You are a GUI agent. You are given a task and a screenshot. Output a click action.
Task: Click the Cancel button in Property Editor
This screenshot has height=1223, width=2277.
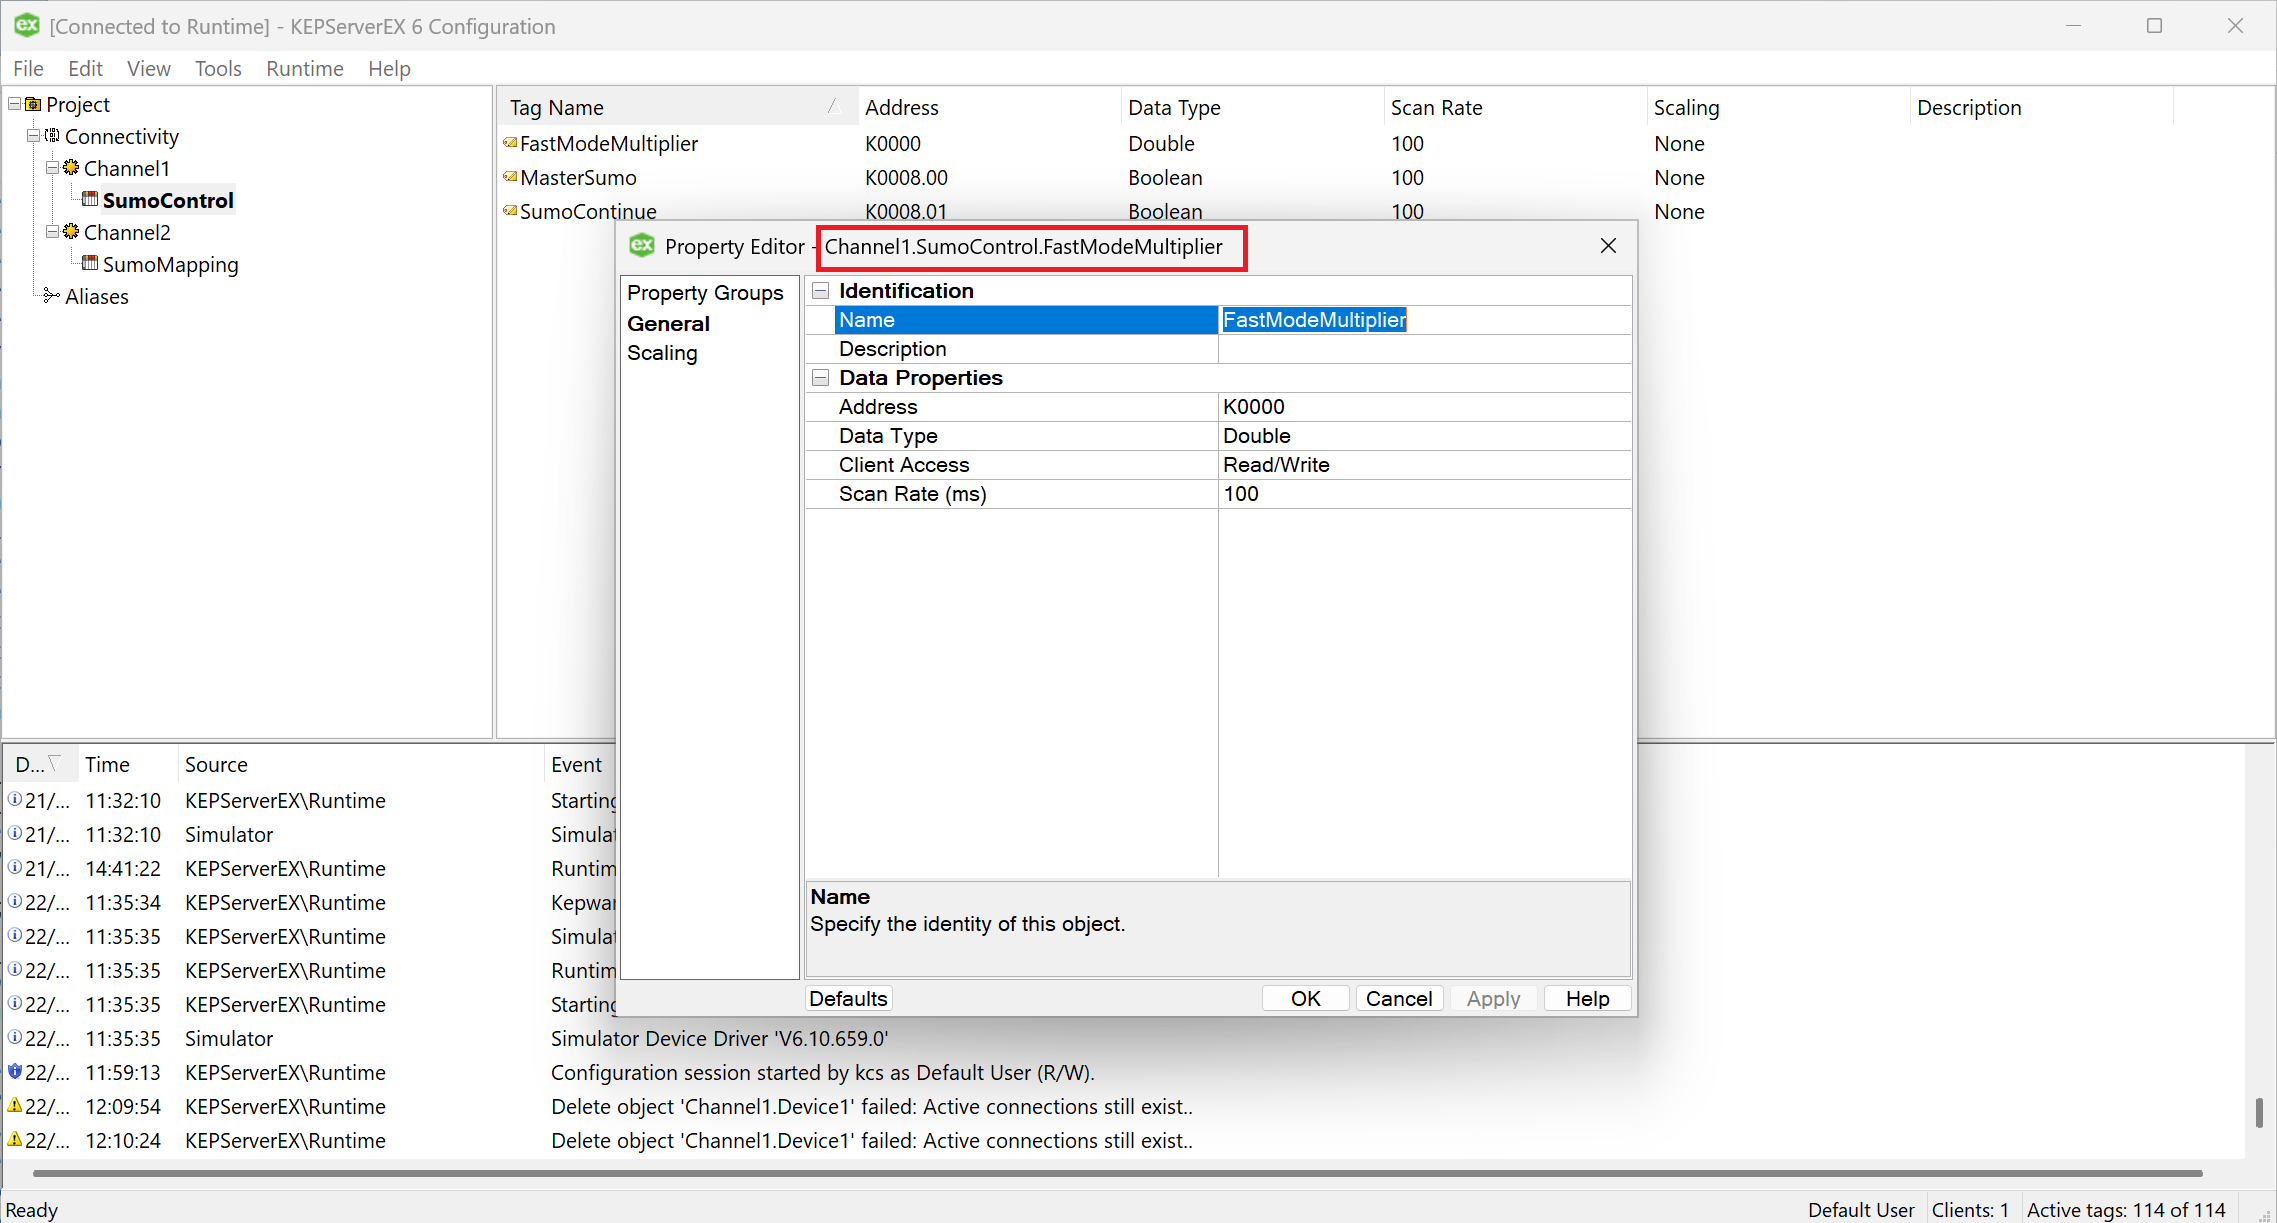(x=1399, y=998)
